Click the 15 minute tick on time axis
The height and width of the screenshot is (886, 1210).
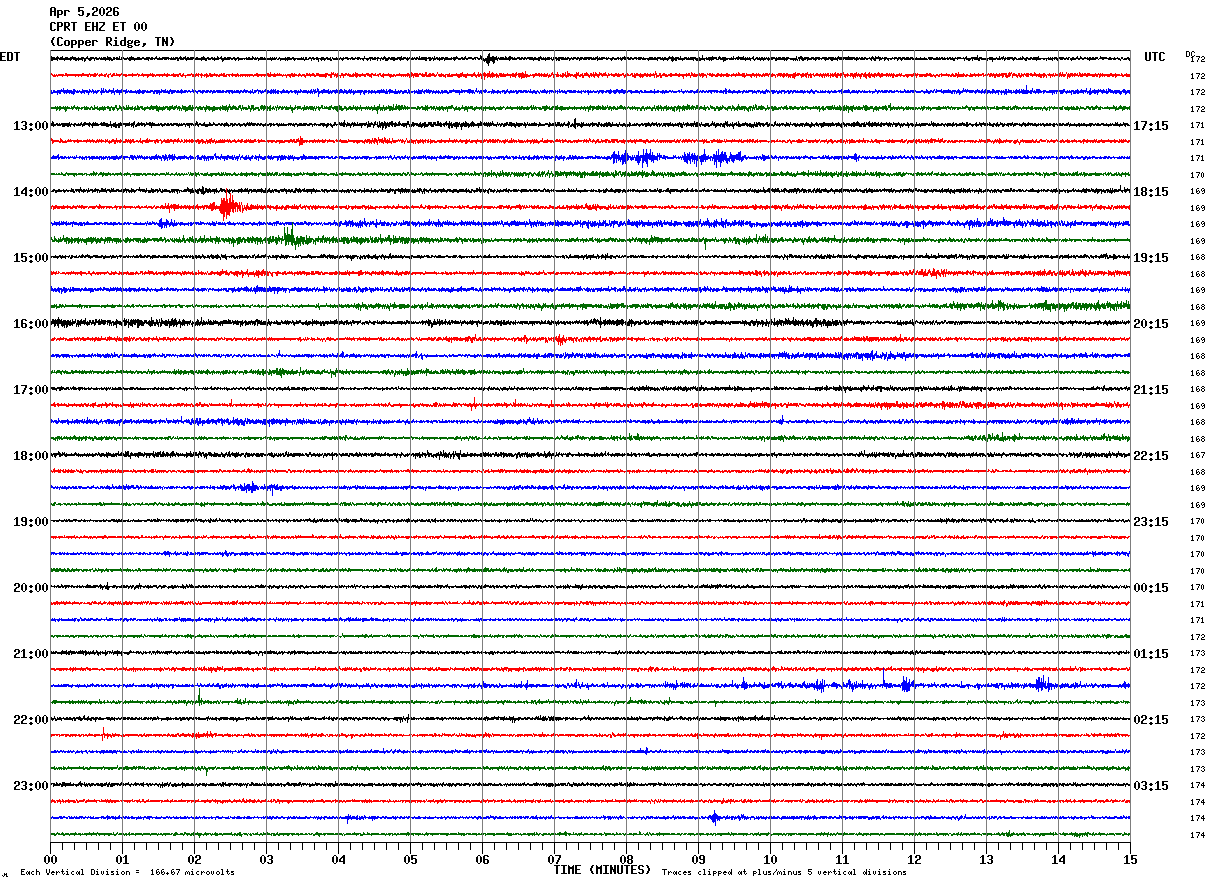click(x=1130, y=859)
